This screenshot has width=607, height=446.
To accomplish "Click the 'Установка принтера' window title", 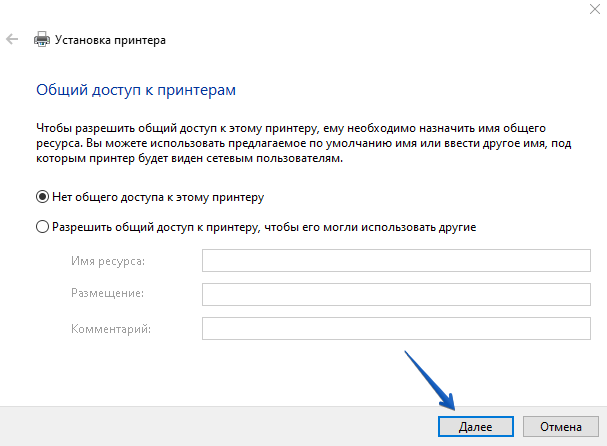I will 112,40.
